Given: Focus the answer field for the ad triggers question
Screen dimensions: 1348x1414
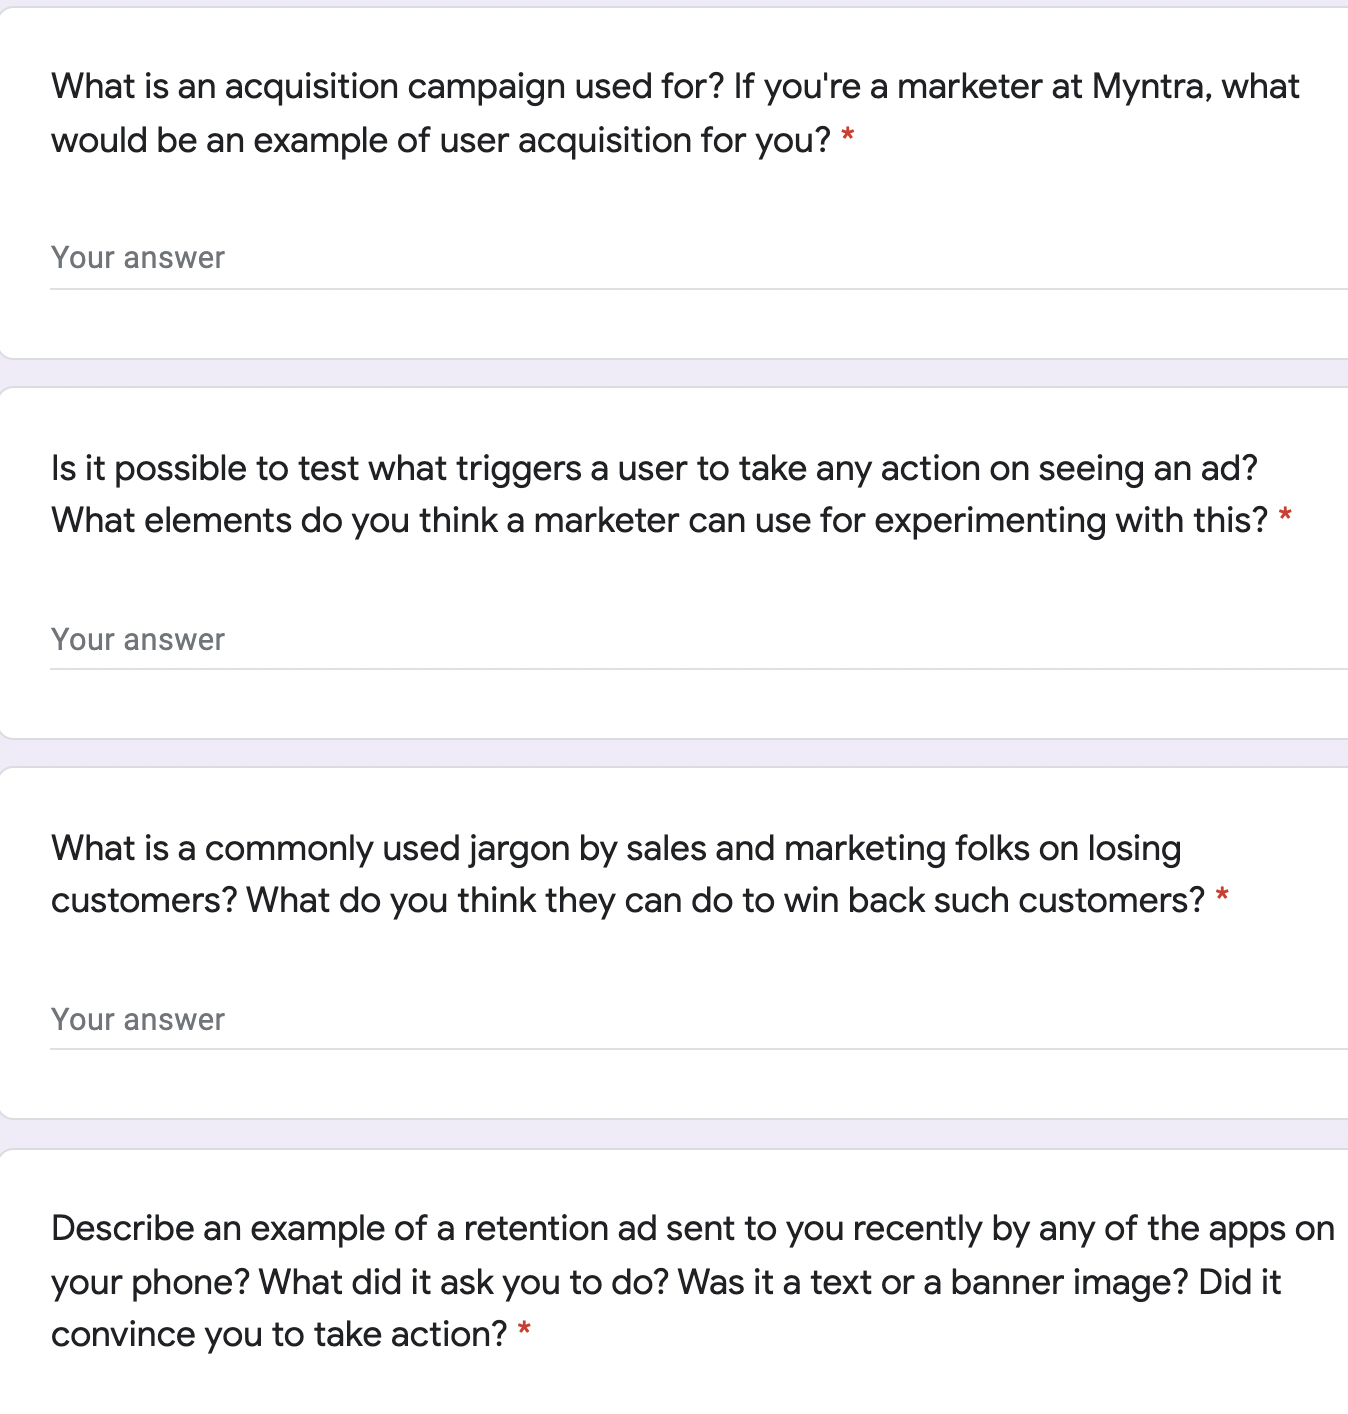Looking at the screenshot, I should (x=699, y=640).
